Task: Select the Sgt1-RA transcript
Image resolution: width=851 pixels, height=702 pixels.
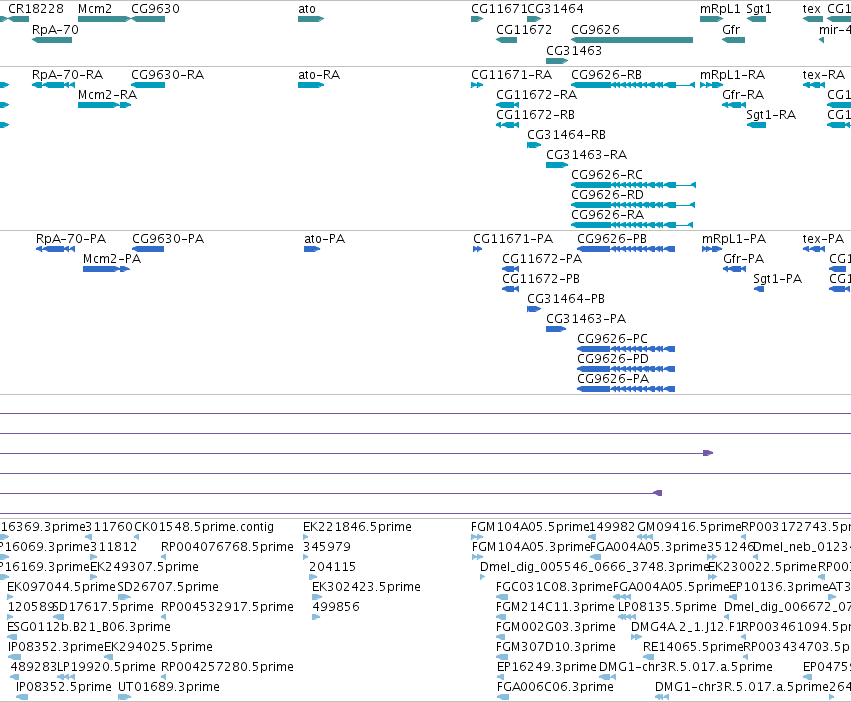Action: pos(756,125)
